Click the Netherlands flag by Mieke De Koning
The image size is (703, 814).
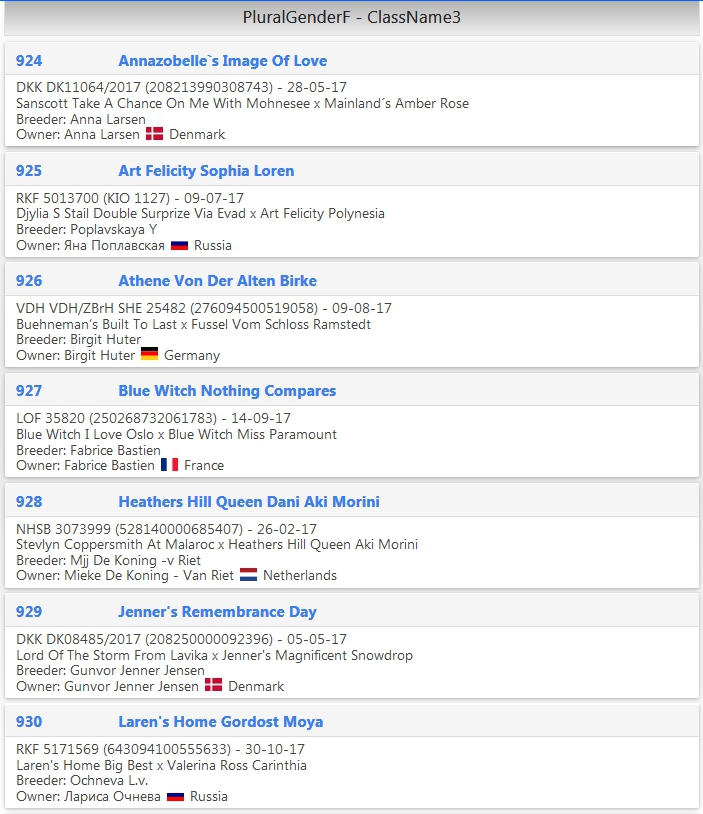[248, 575]
